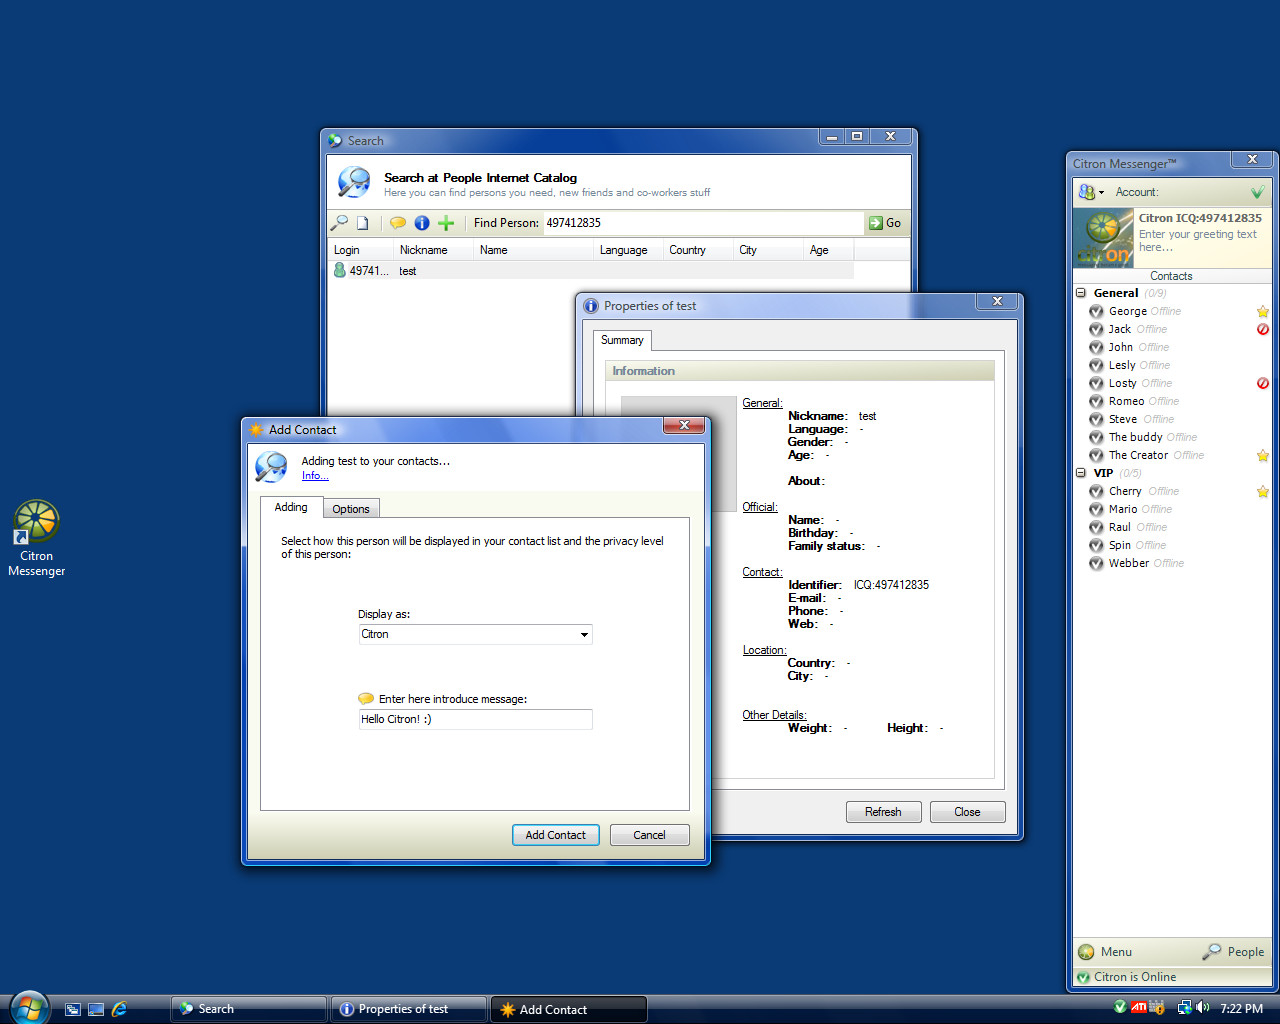This screenshot has height=1024, width=1280.
Task: Click the Age column header in Search
Action: [828, 250]
